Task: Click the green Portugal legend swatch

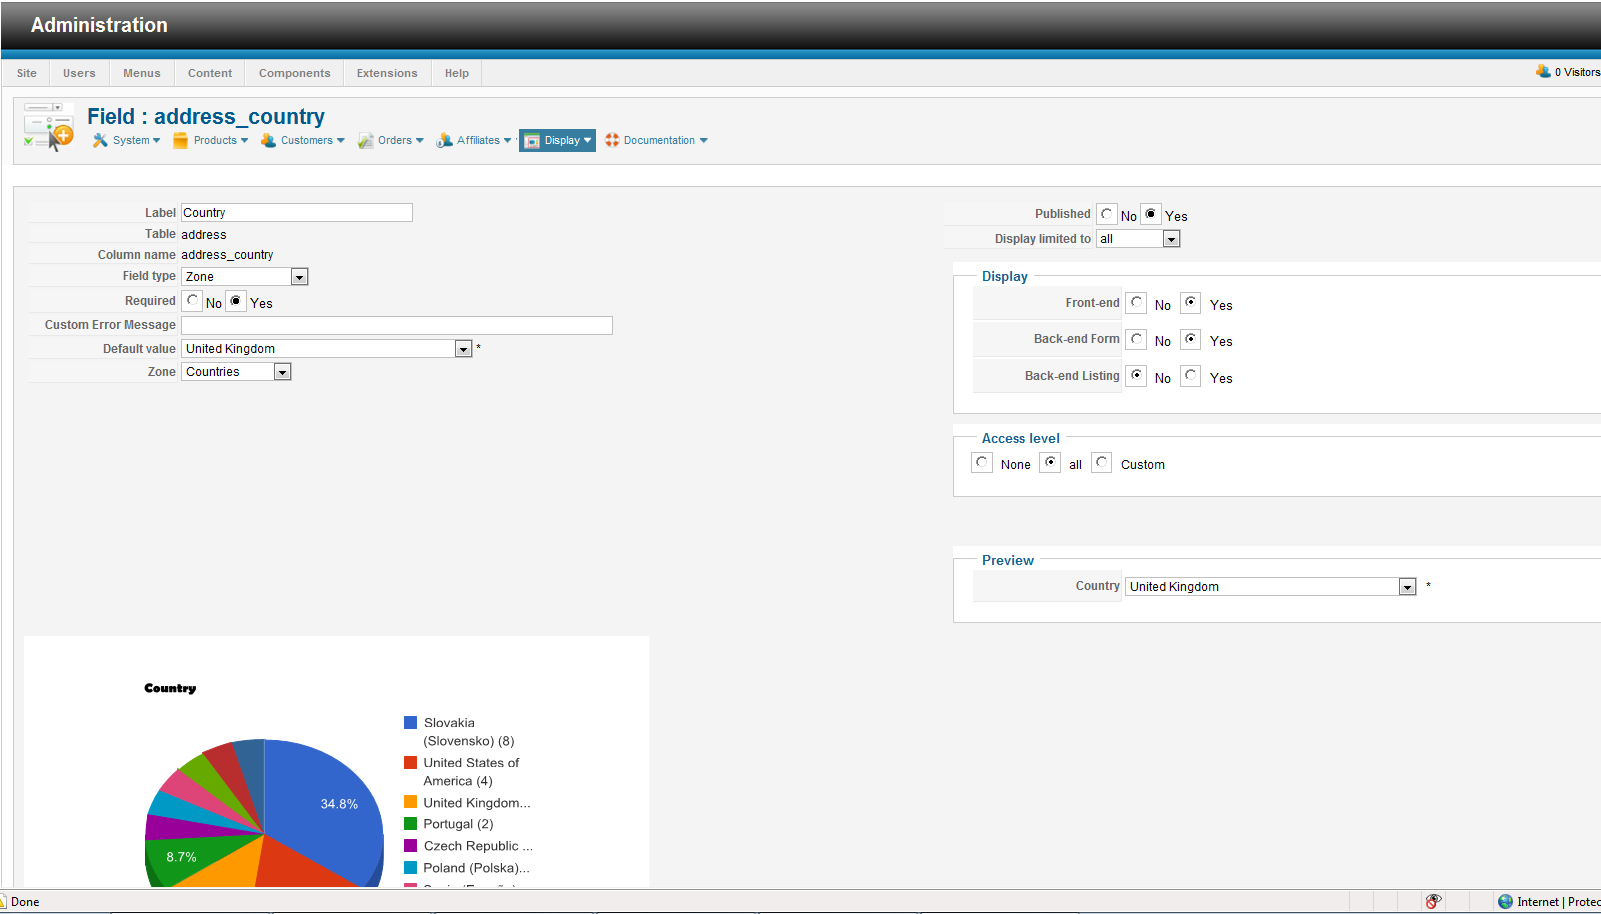Action: pyautogui.click(x=410, y=824)
